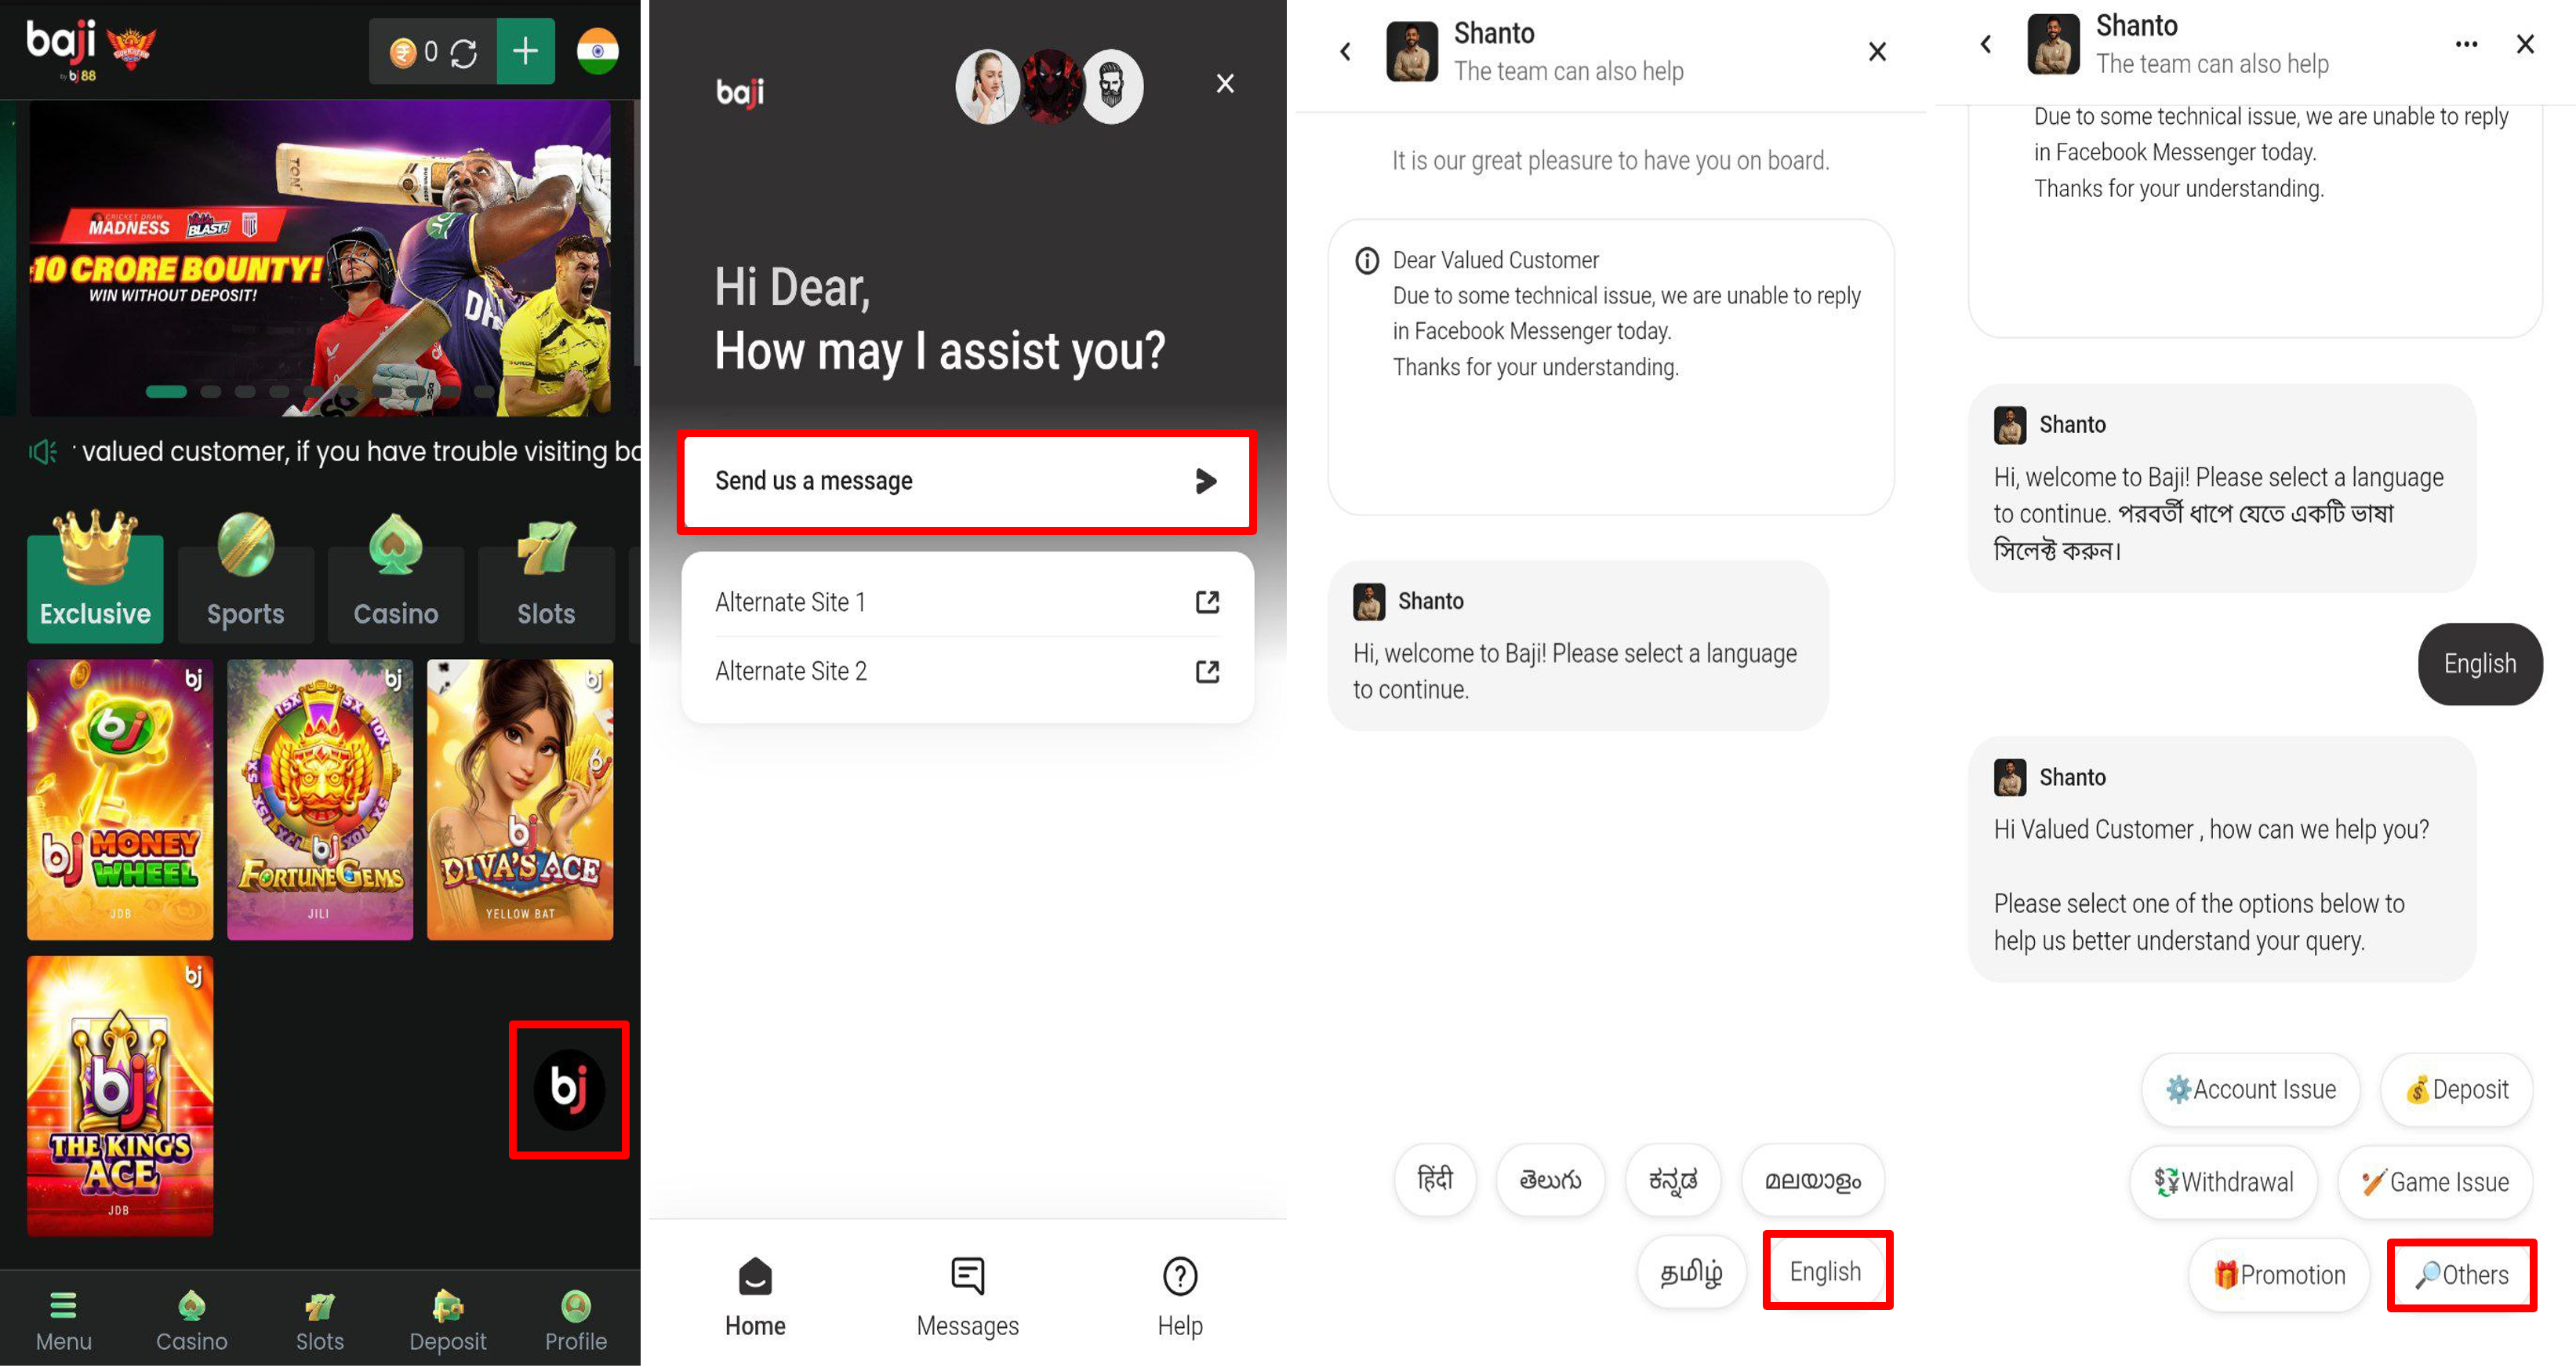Go back from the query options chat
2576x1368 pixels.
[1986, 44]
